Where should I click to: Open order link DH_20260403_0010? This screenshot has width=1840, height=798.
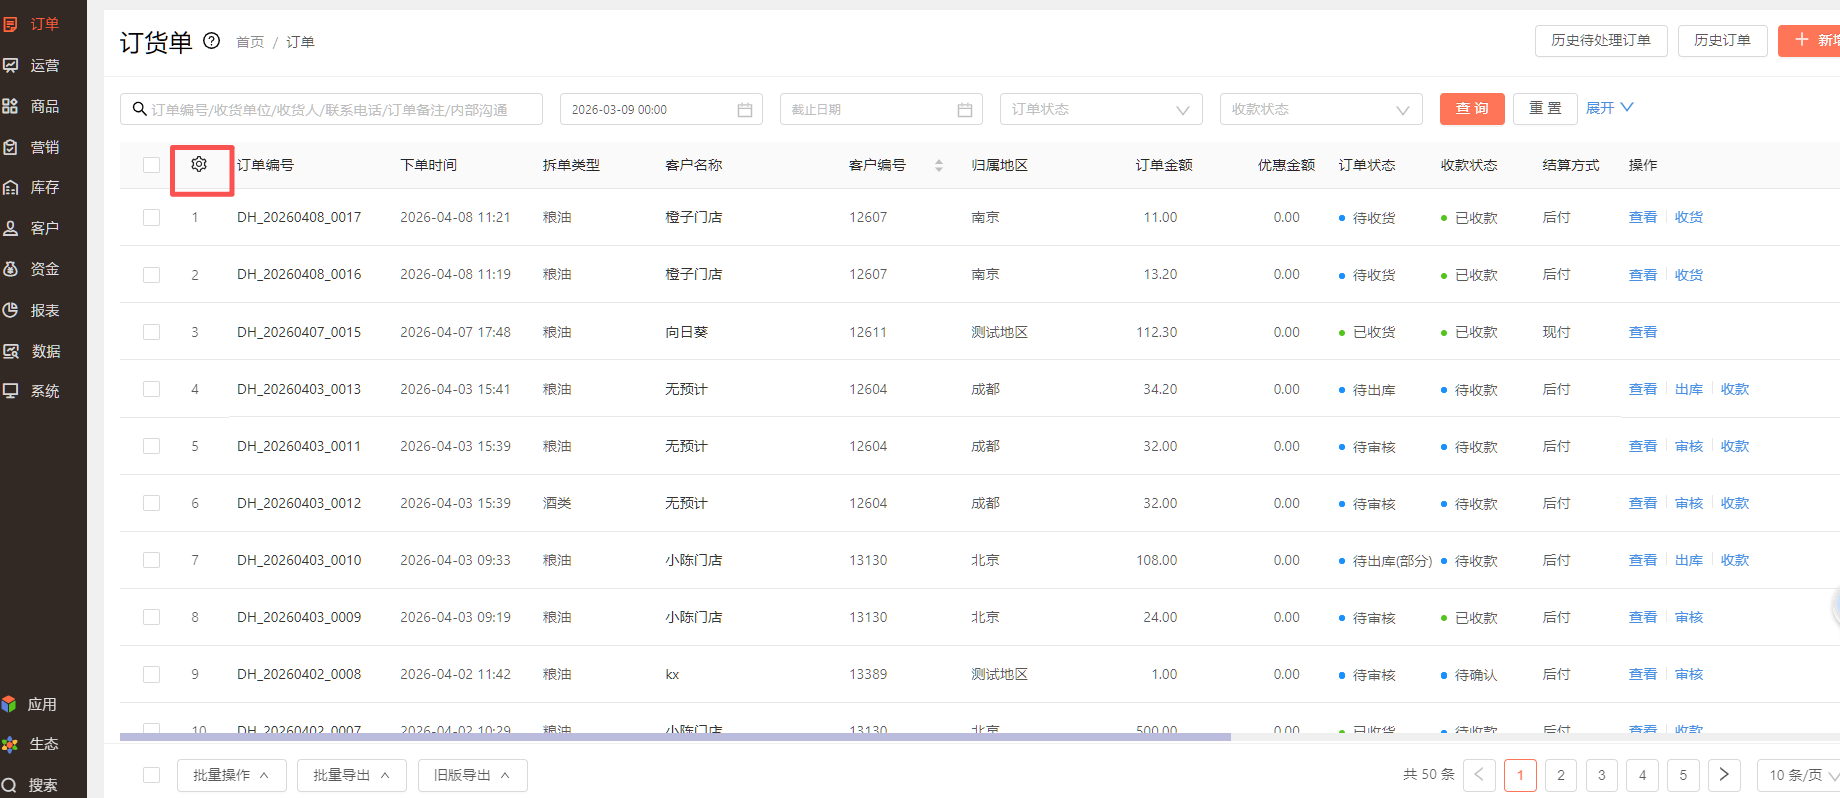[x=299, y=560]
